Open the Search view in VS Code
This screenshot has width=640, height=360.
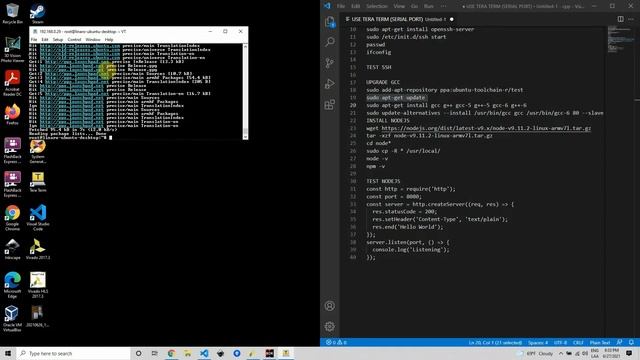tap(330, 42)
